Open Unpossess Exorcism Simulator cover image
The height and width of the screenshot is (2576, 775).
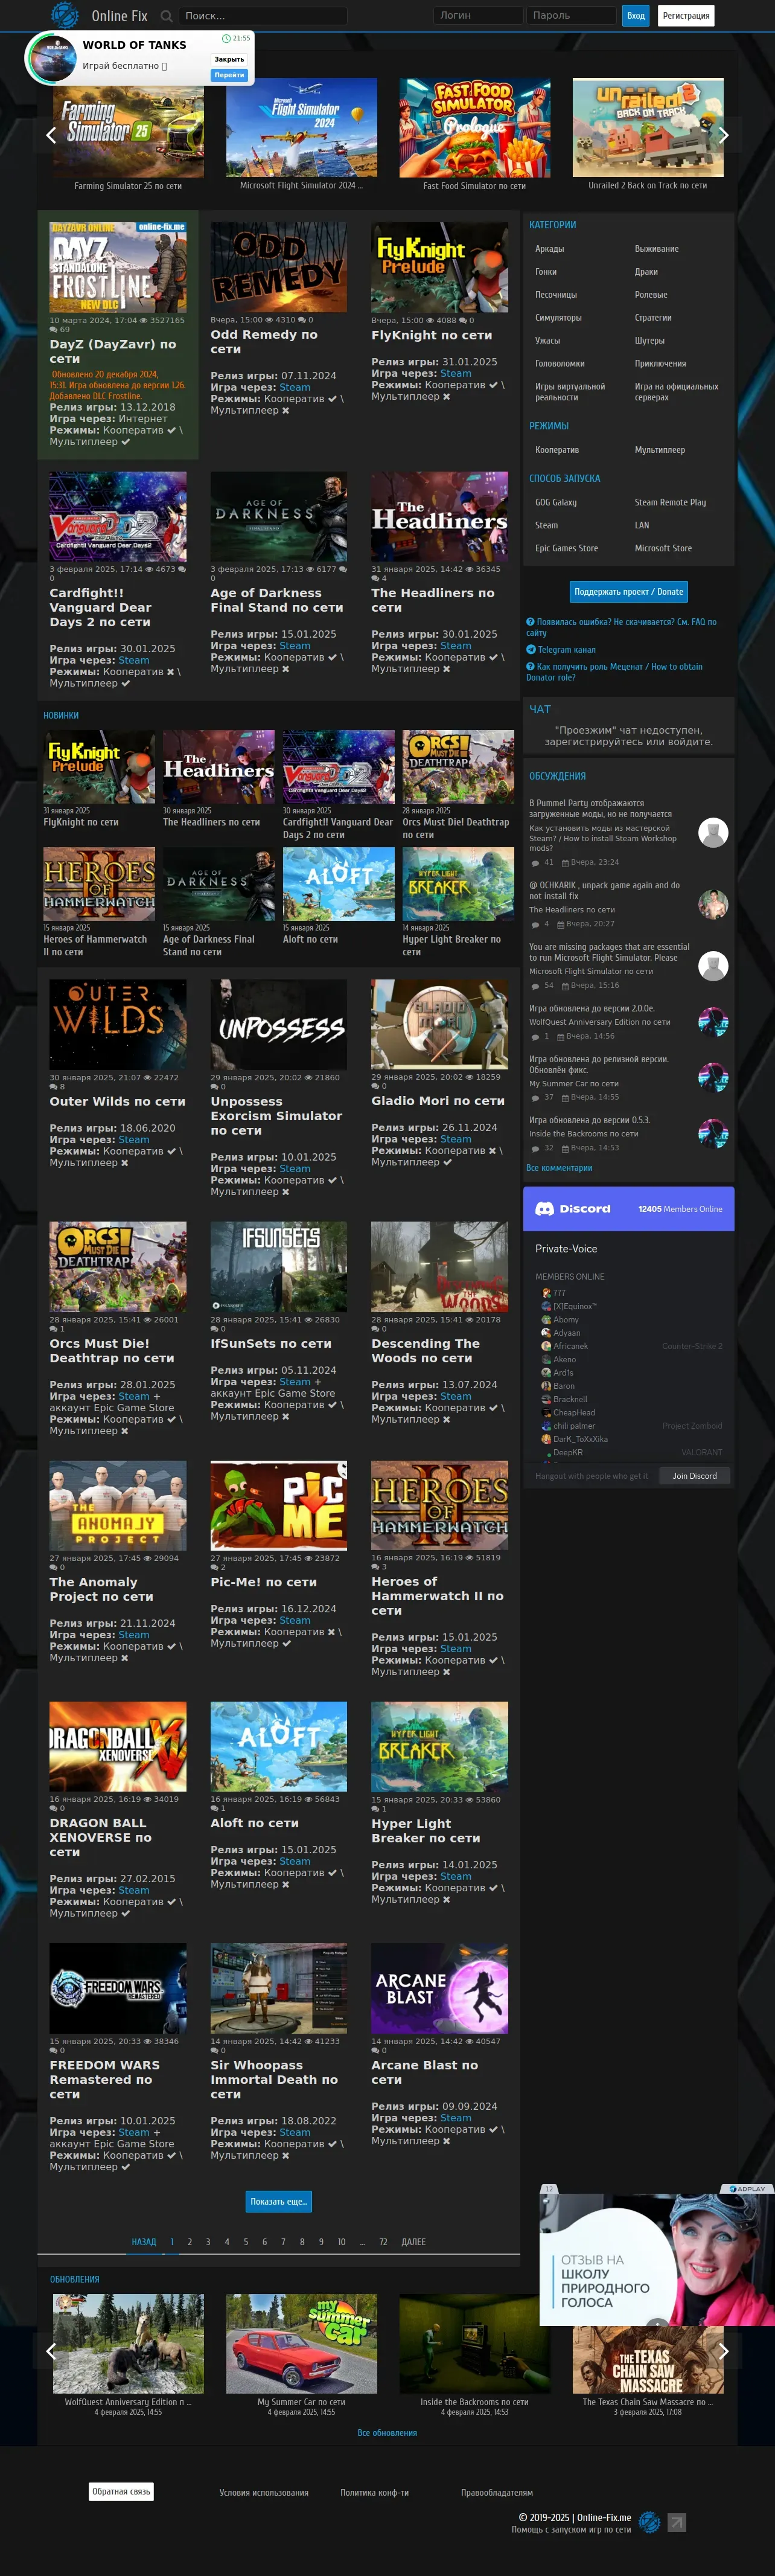click(x=279, y=1024)
